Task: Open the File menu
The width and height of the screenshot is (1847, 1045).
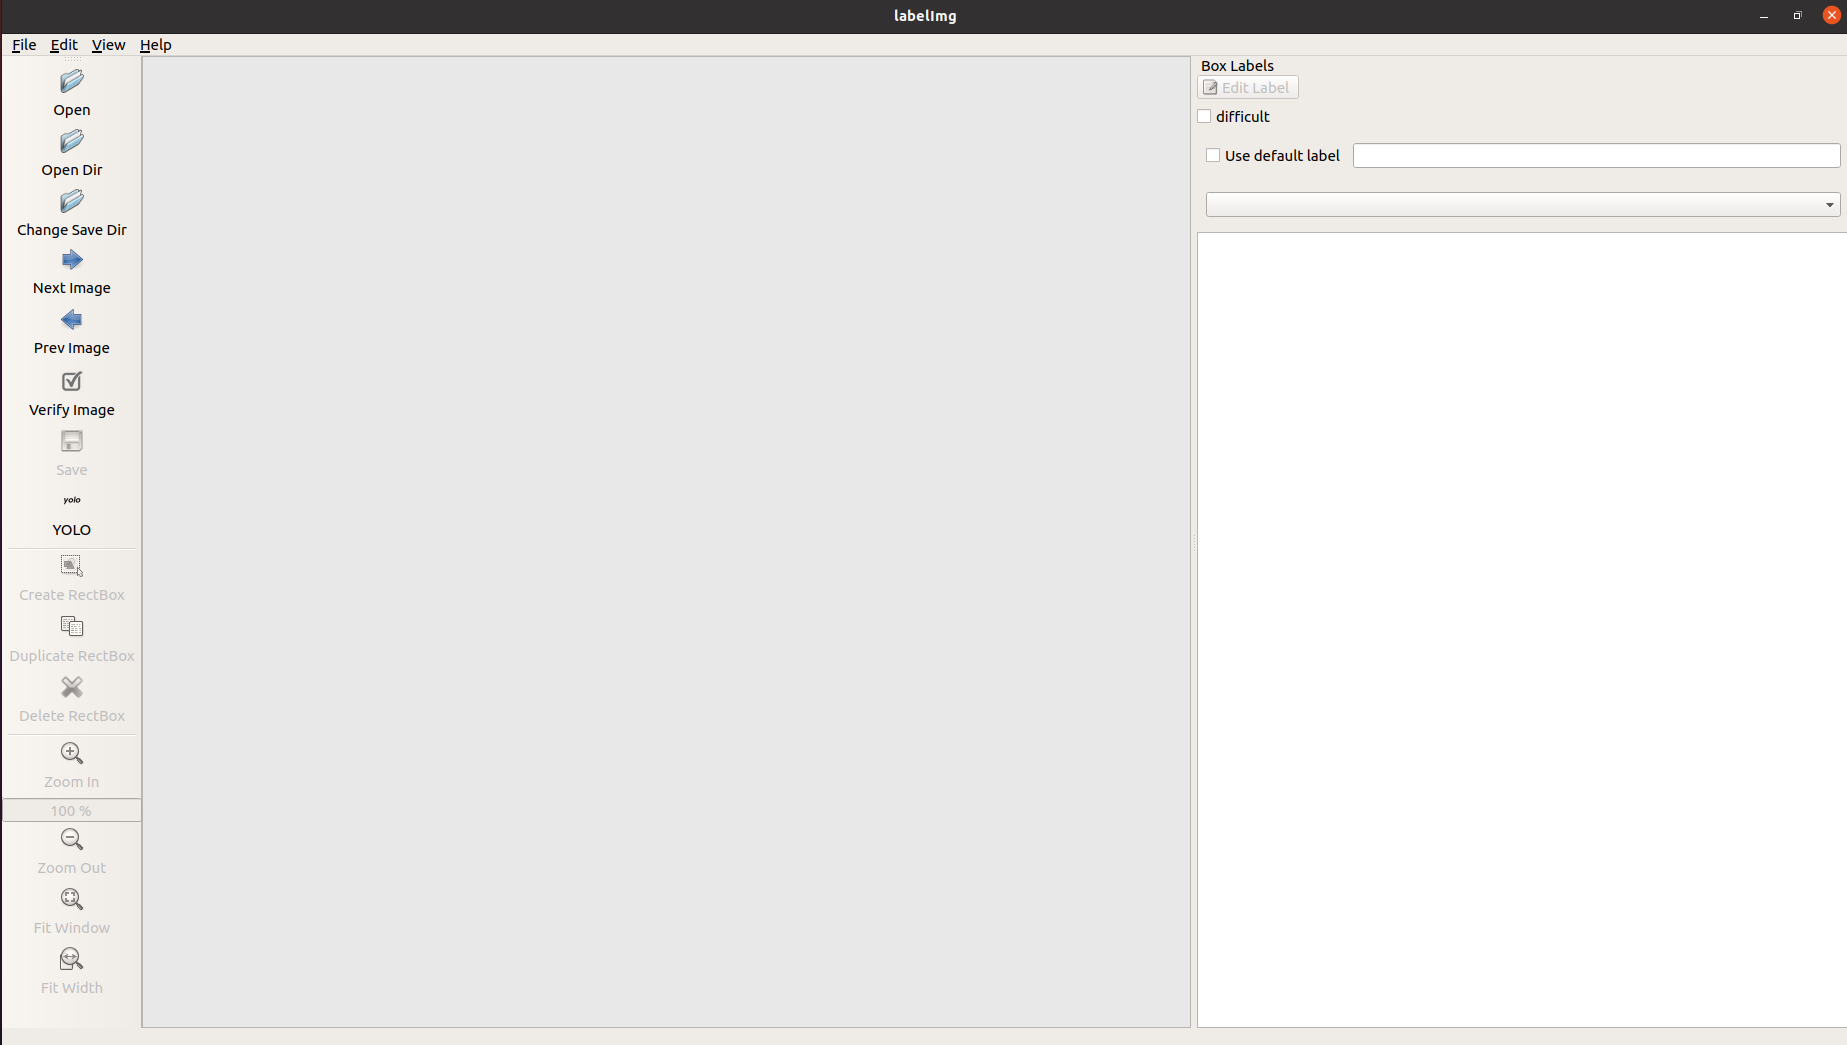Action: (x=24, y=45)
